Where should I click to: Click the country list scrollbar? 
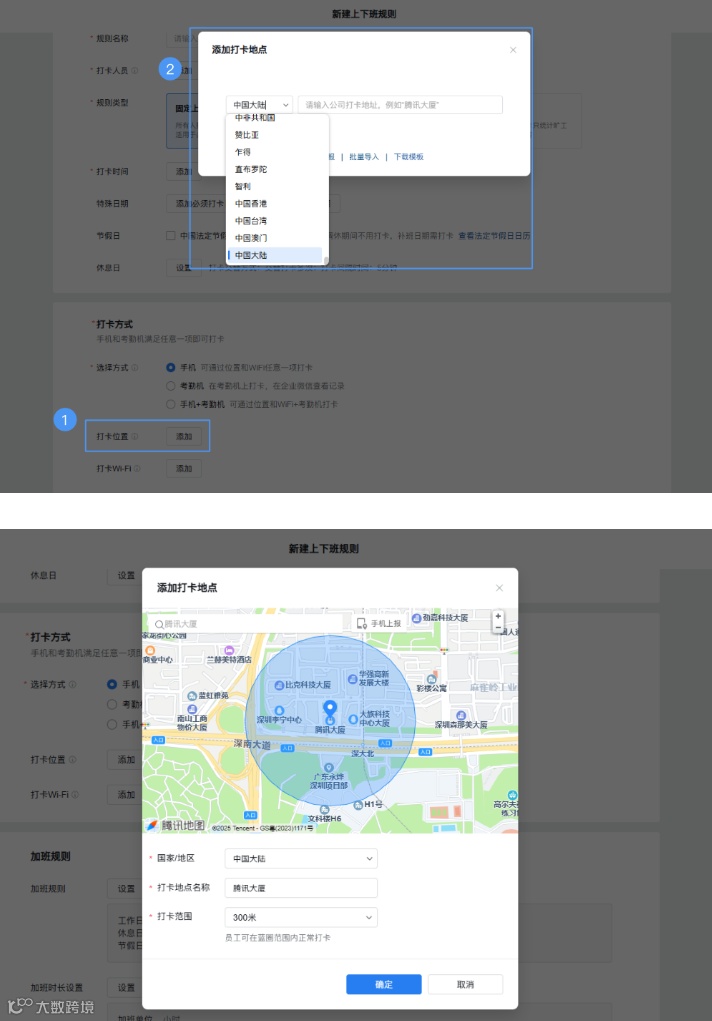[326, 260]
